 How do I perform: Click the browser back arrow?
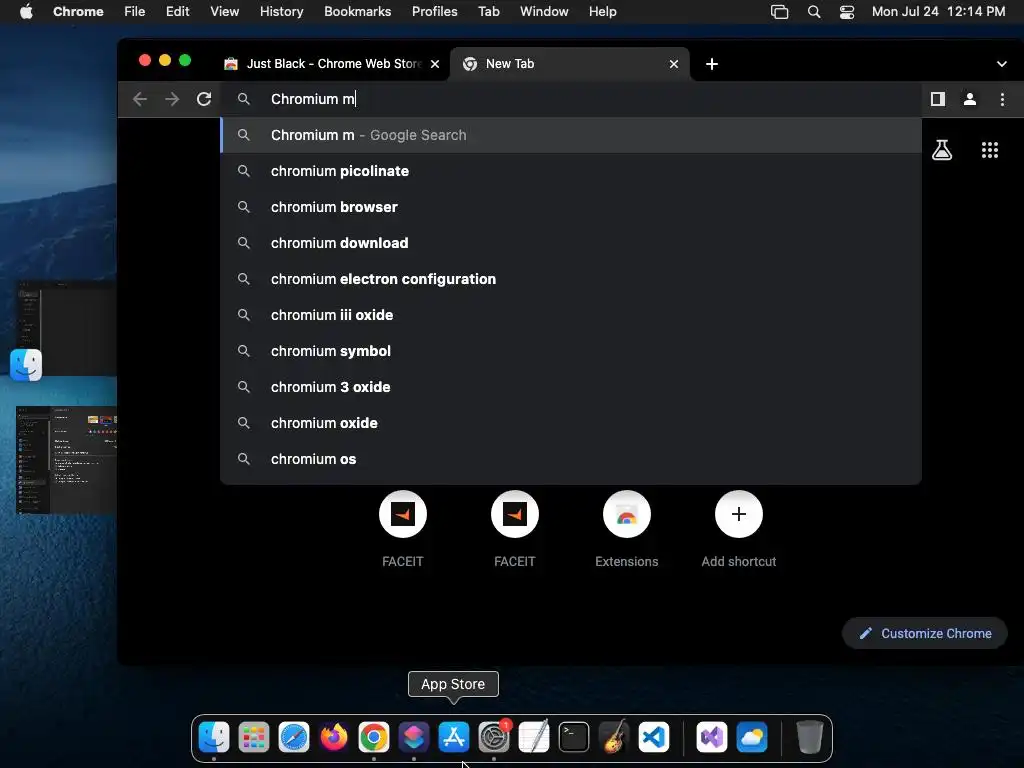(140, 99)
